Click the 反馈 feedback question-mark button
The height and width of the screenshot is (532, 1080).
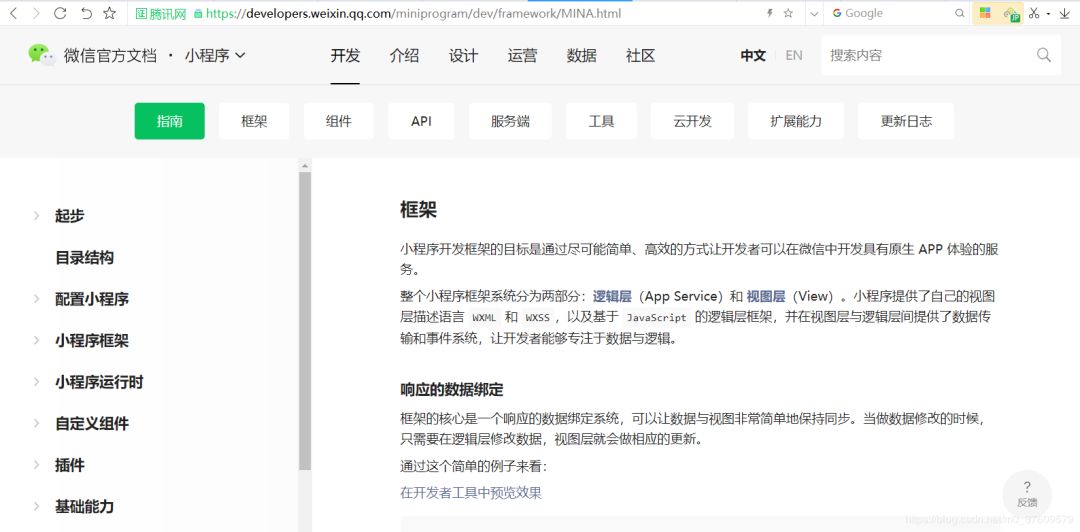coord(1027,493)
